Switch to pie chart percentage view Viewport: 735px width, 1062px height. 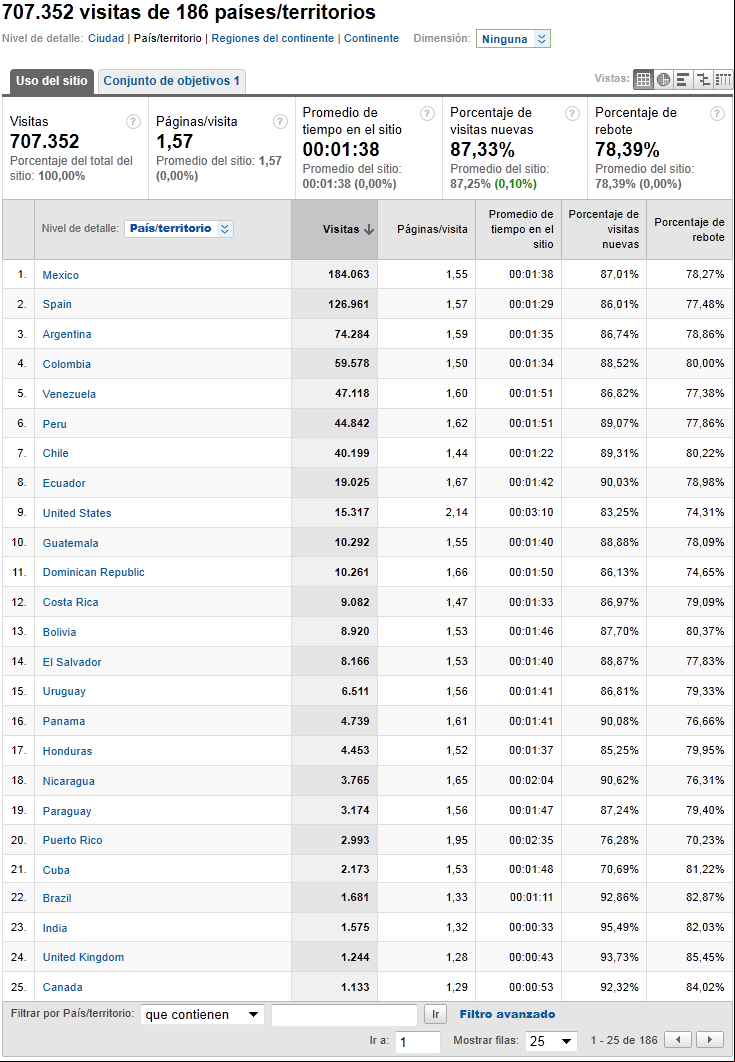[x=663, y=80]
